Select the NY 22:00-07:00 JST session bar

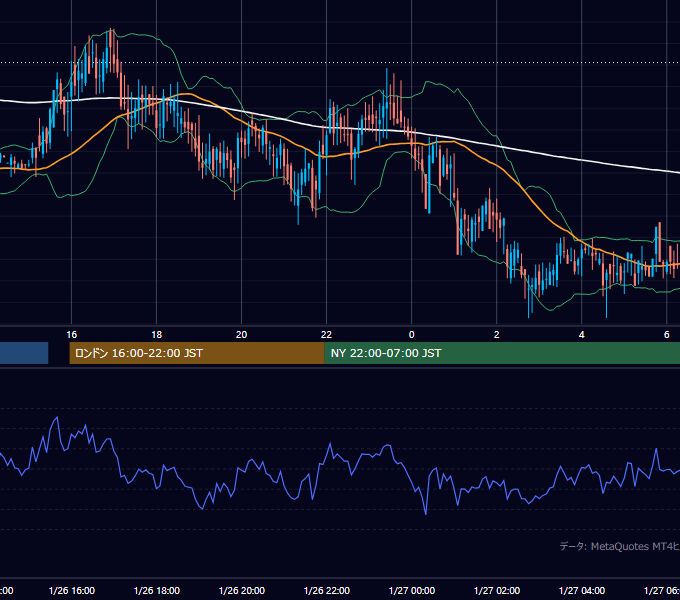[x=502, y=353]
